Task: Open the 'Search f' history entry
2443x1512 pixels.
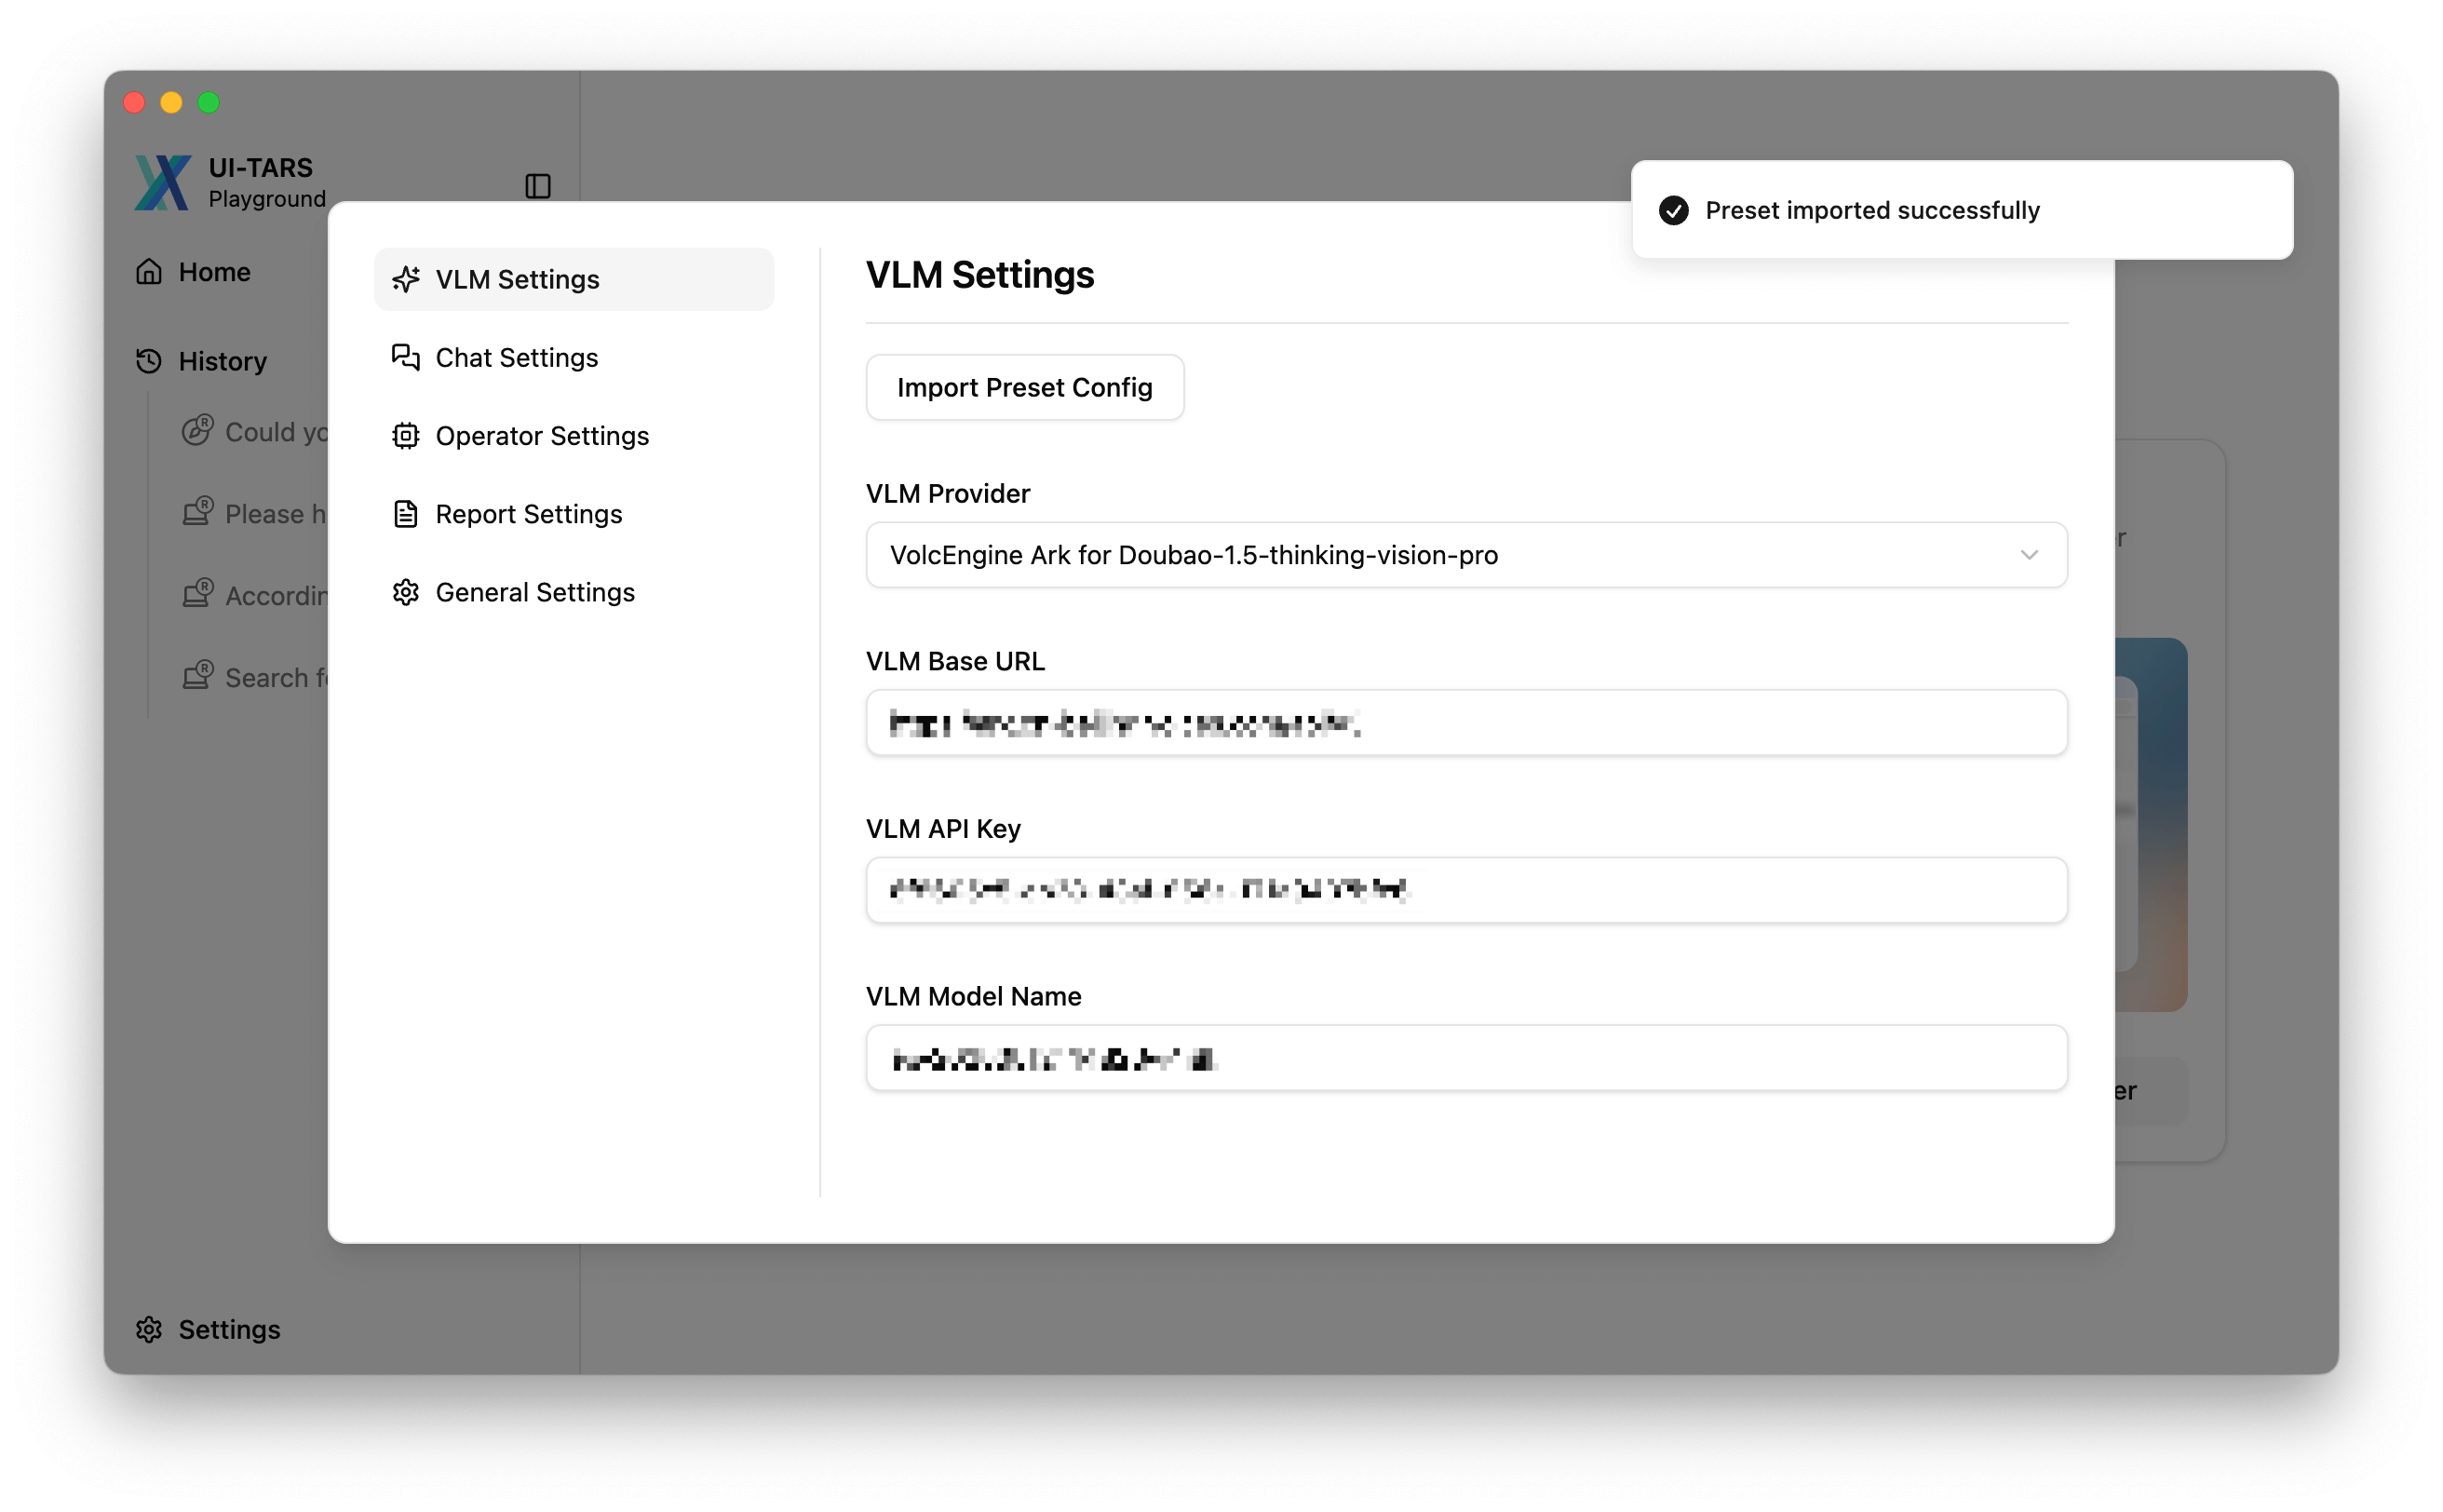Action: click(255, 677)
